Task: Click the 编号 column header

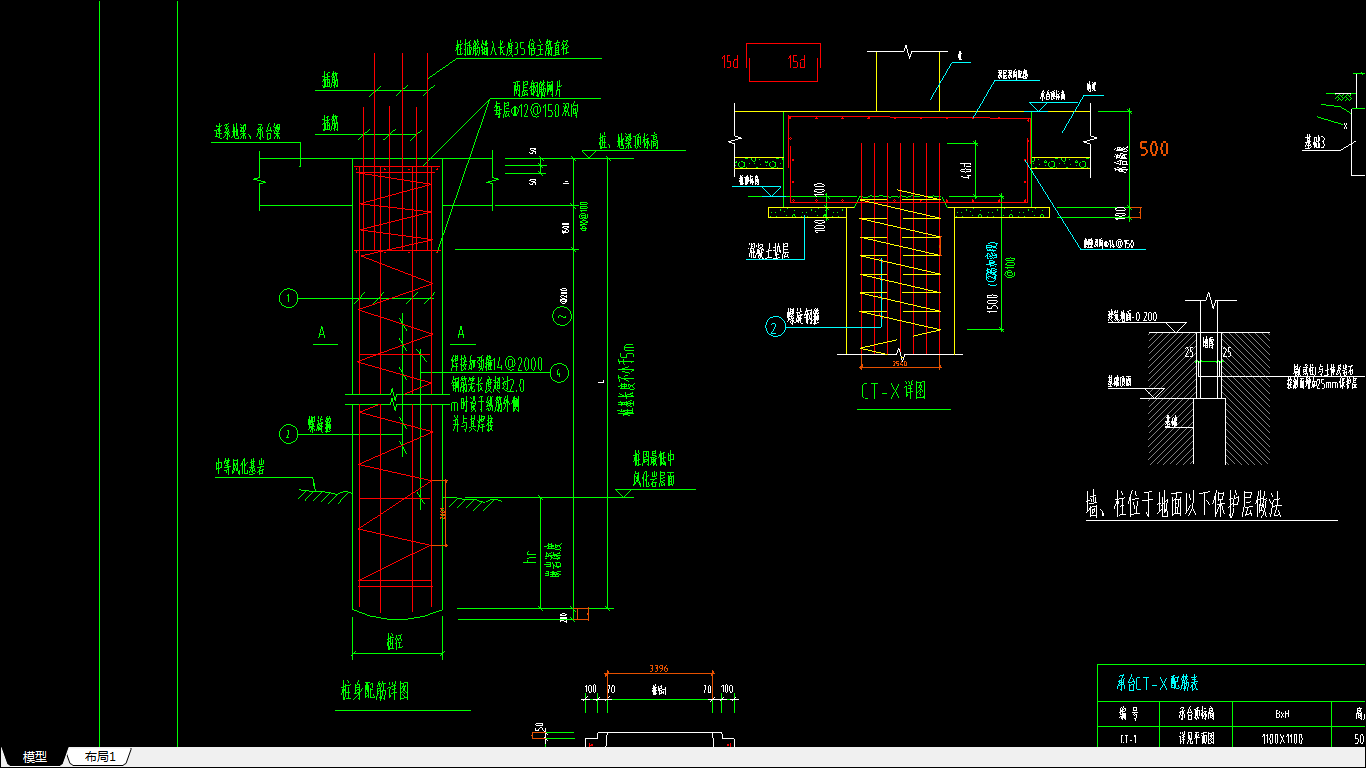Action: coord(1128,714)
